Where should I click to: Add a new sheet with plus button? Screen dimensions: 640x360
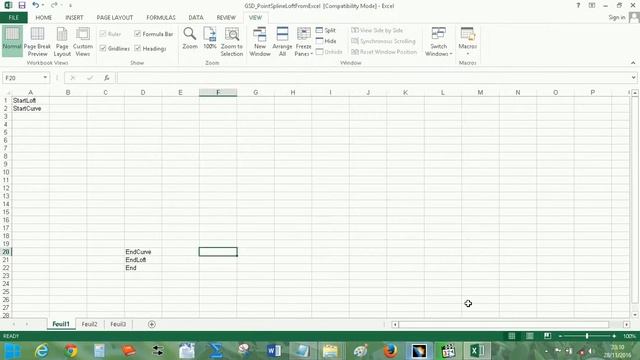pyautogui.click(x=151, y=324)
